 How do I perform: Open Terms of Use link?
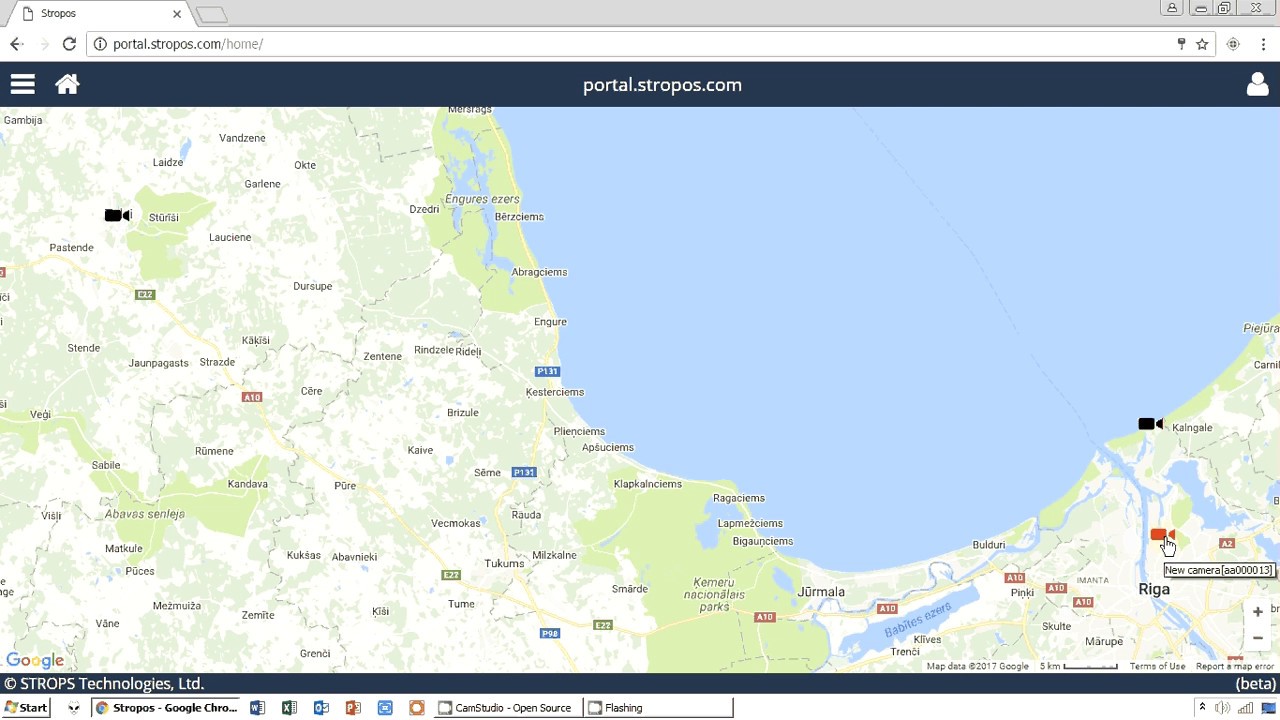1157,666
